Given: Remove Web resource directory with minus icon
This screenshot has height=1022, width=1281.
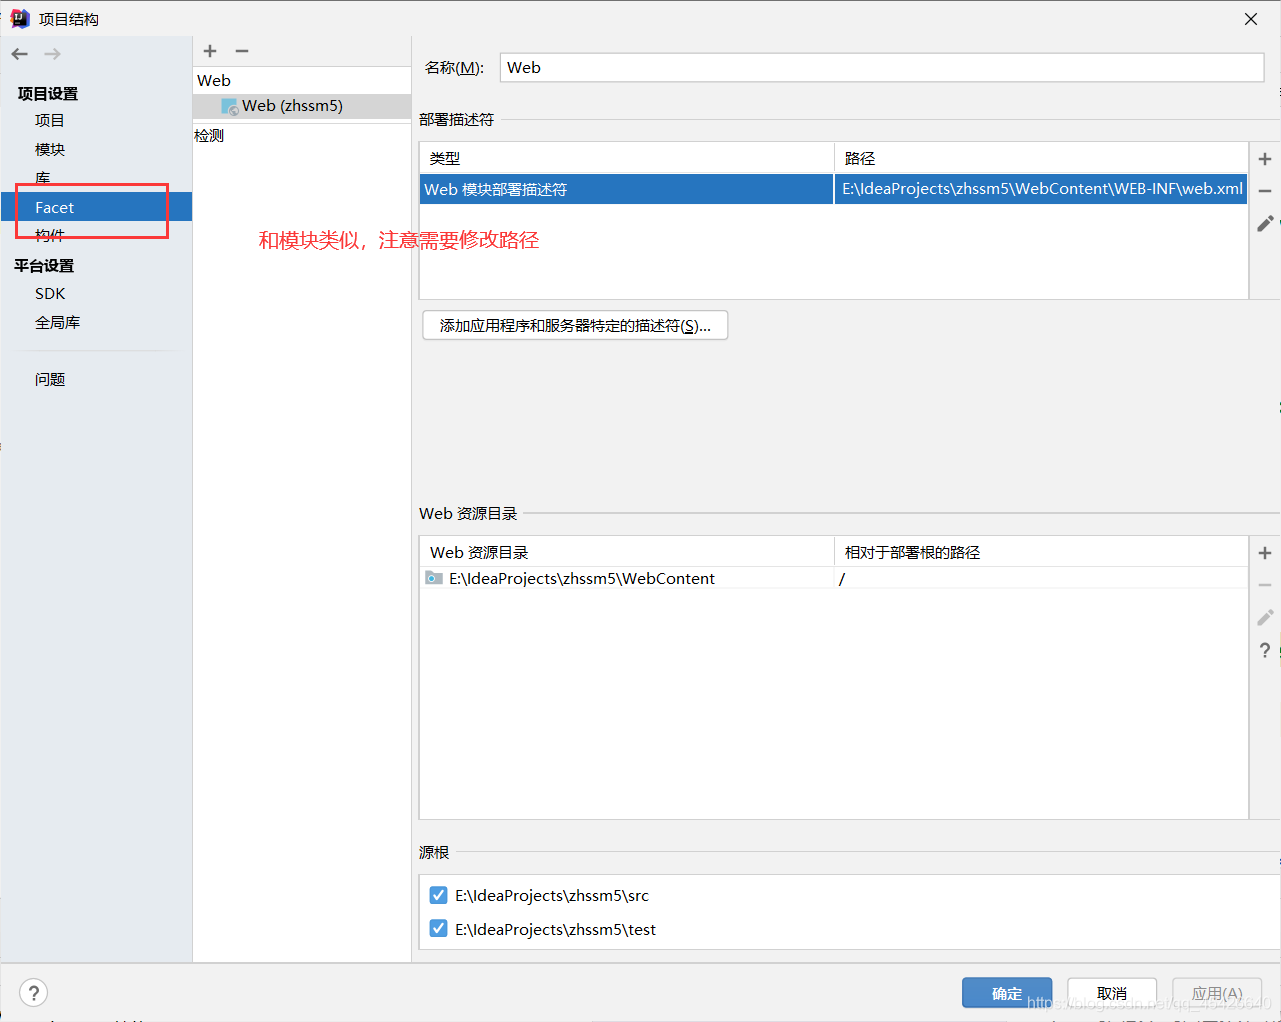Looking at the screenshot, I should point(1265,585).
